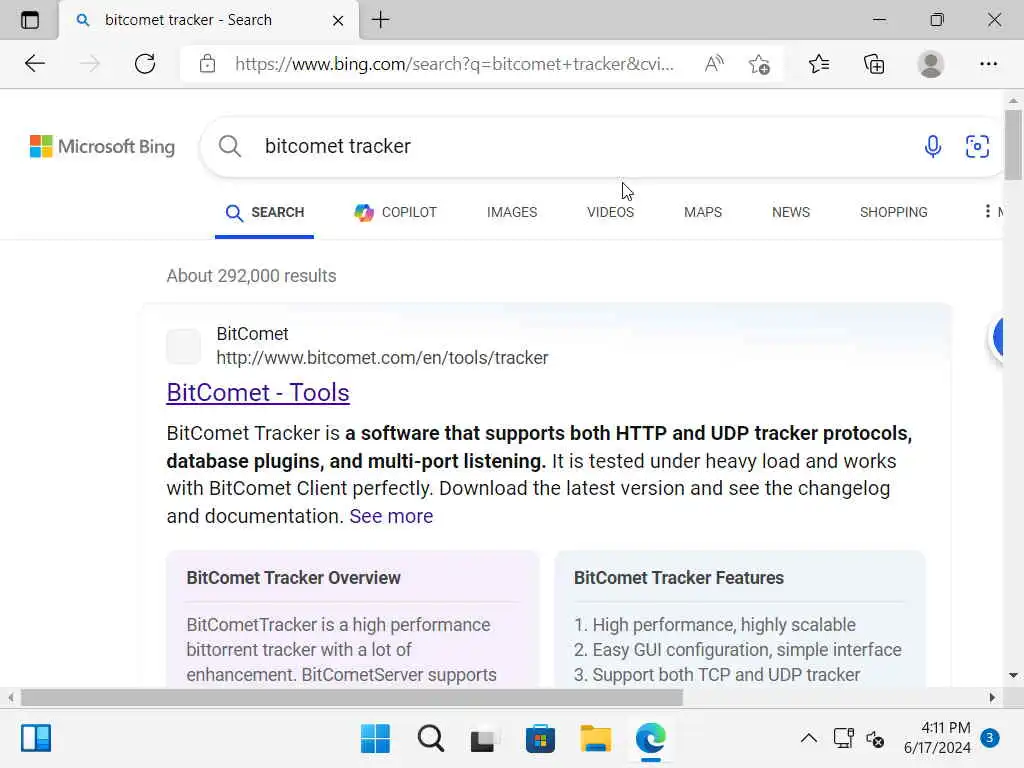Click the scroll left arrow

(x=10, y=697)
